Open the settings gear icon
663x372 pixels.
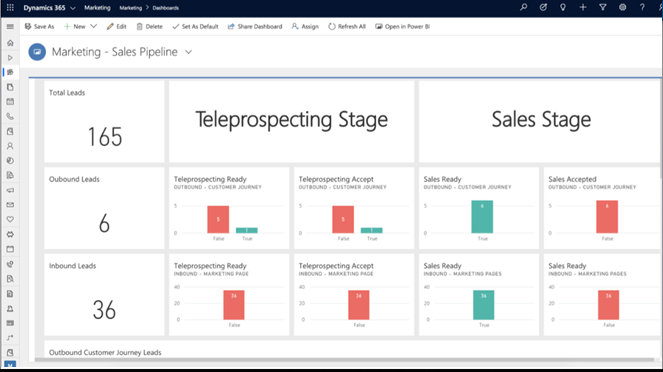(x=622, y=7)
